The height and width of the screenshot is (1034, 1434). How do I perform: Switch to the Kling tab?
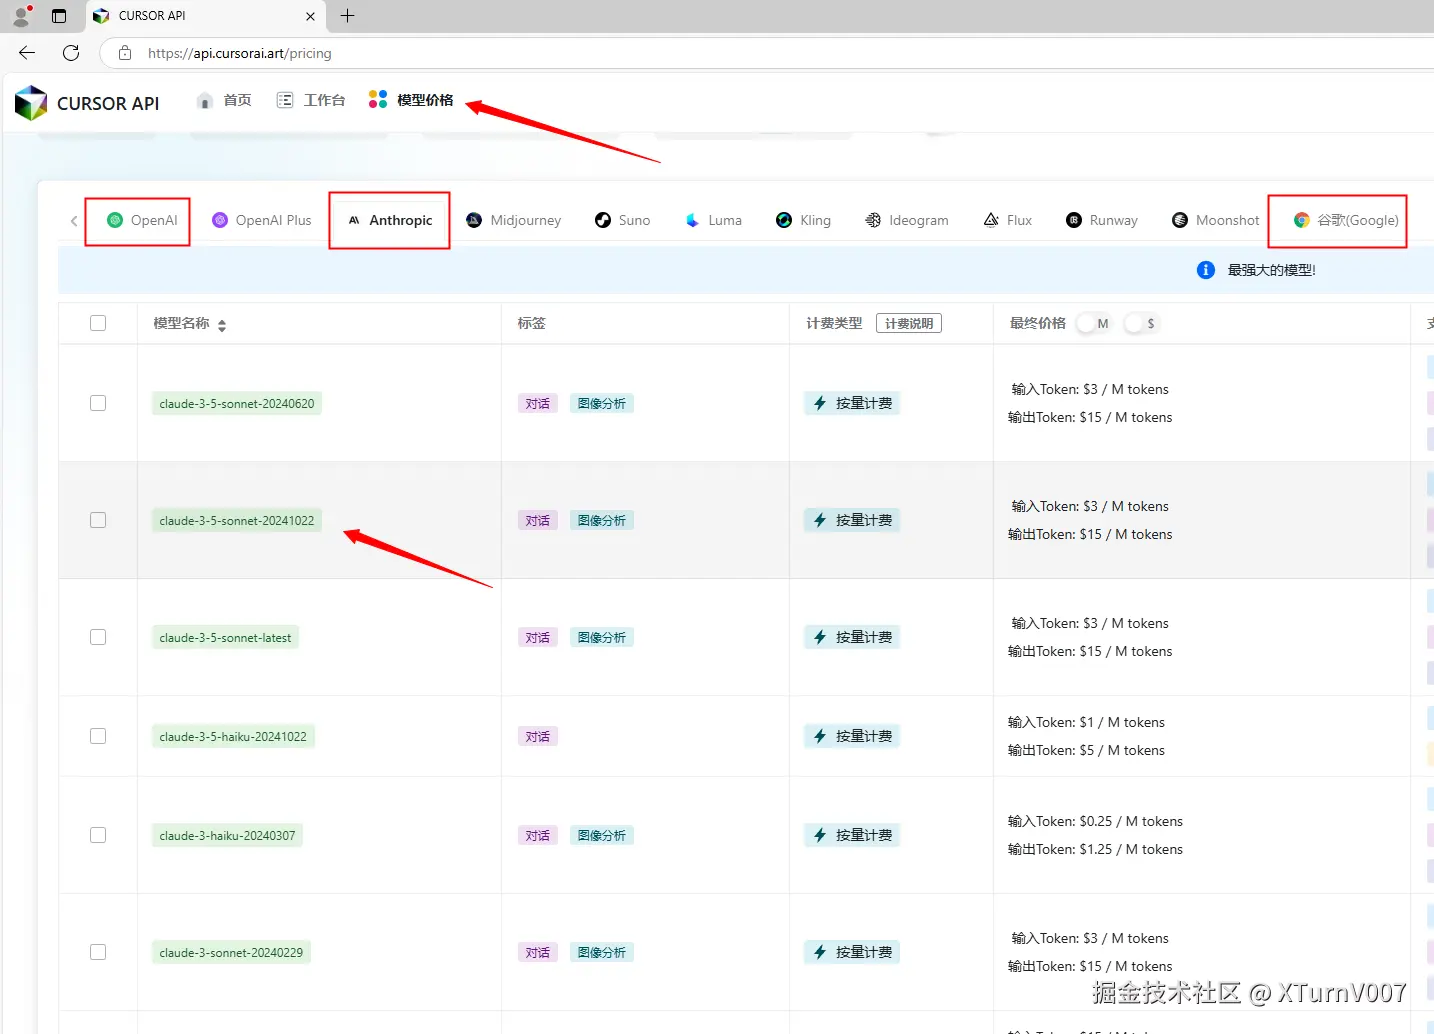tap(803, 220)
